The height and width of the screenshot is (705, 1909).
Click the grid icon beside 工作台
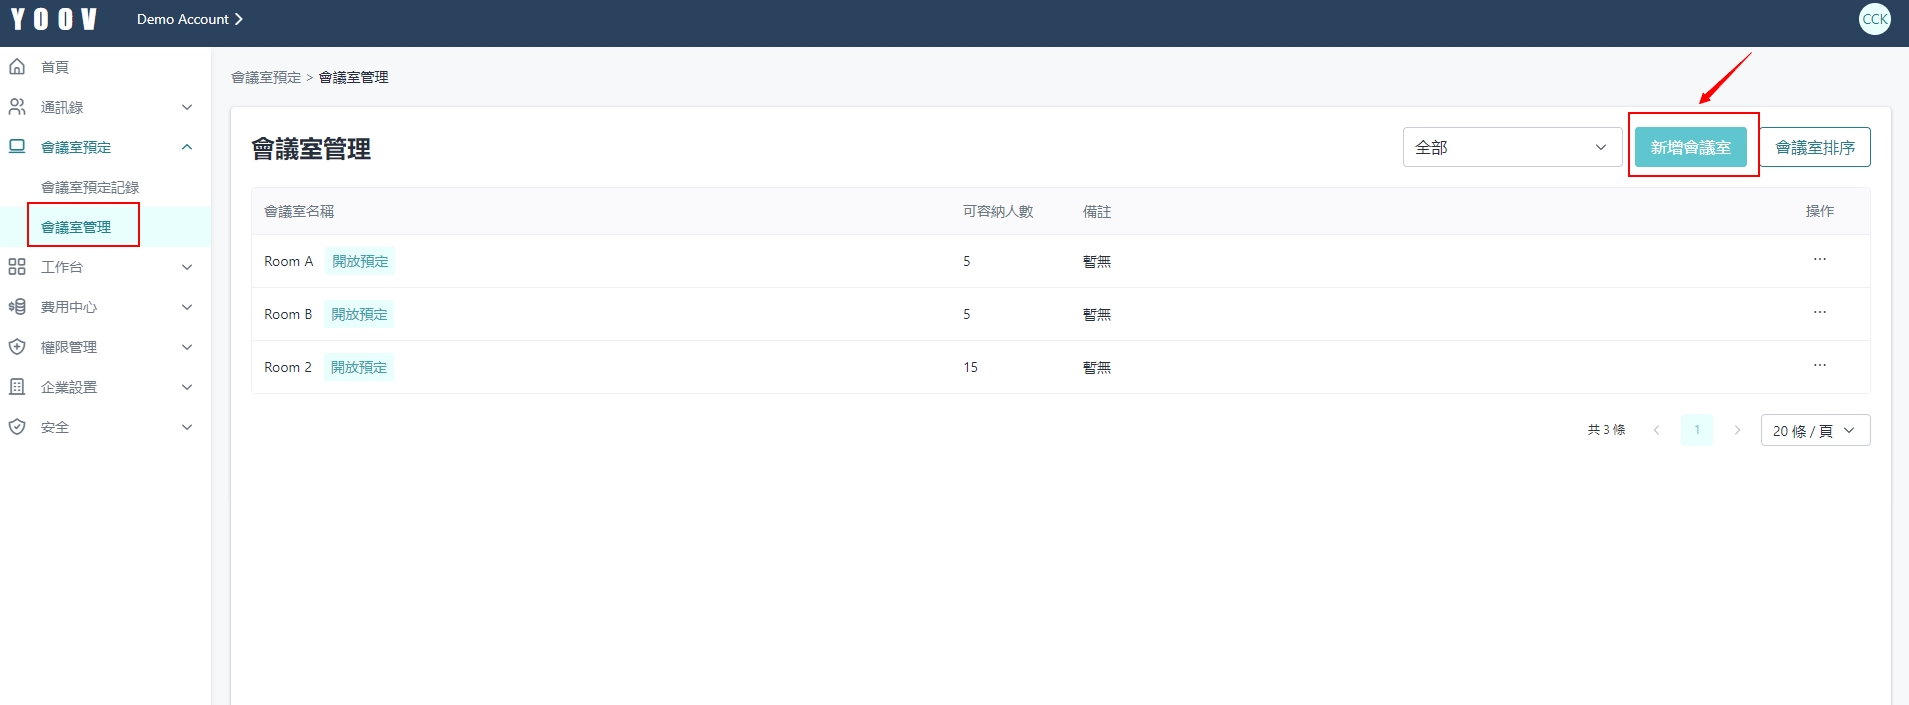point(17,267)
